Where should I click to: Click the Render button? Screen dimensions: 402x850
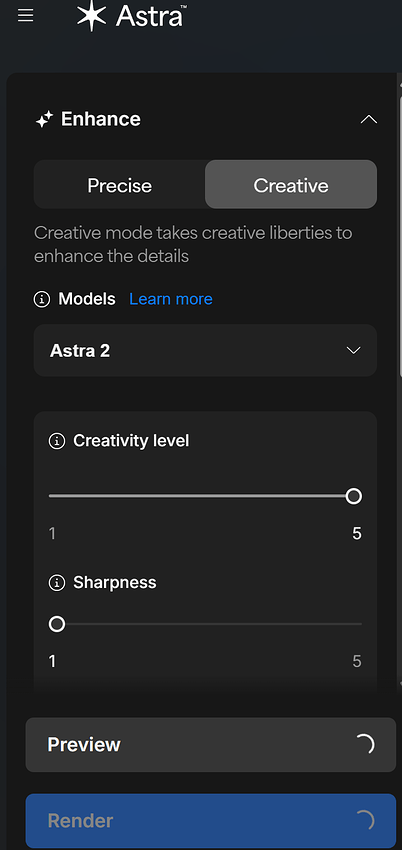[211, 821]
